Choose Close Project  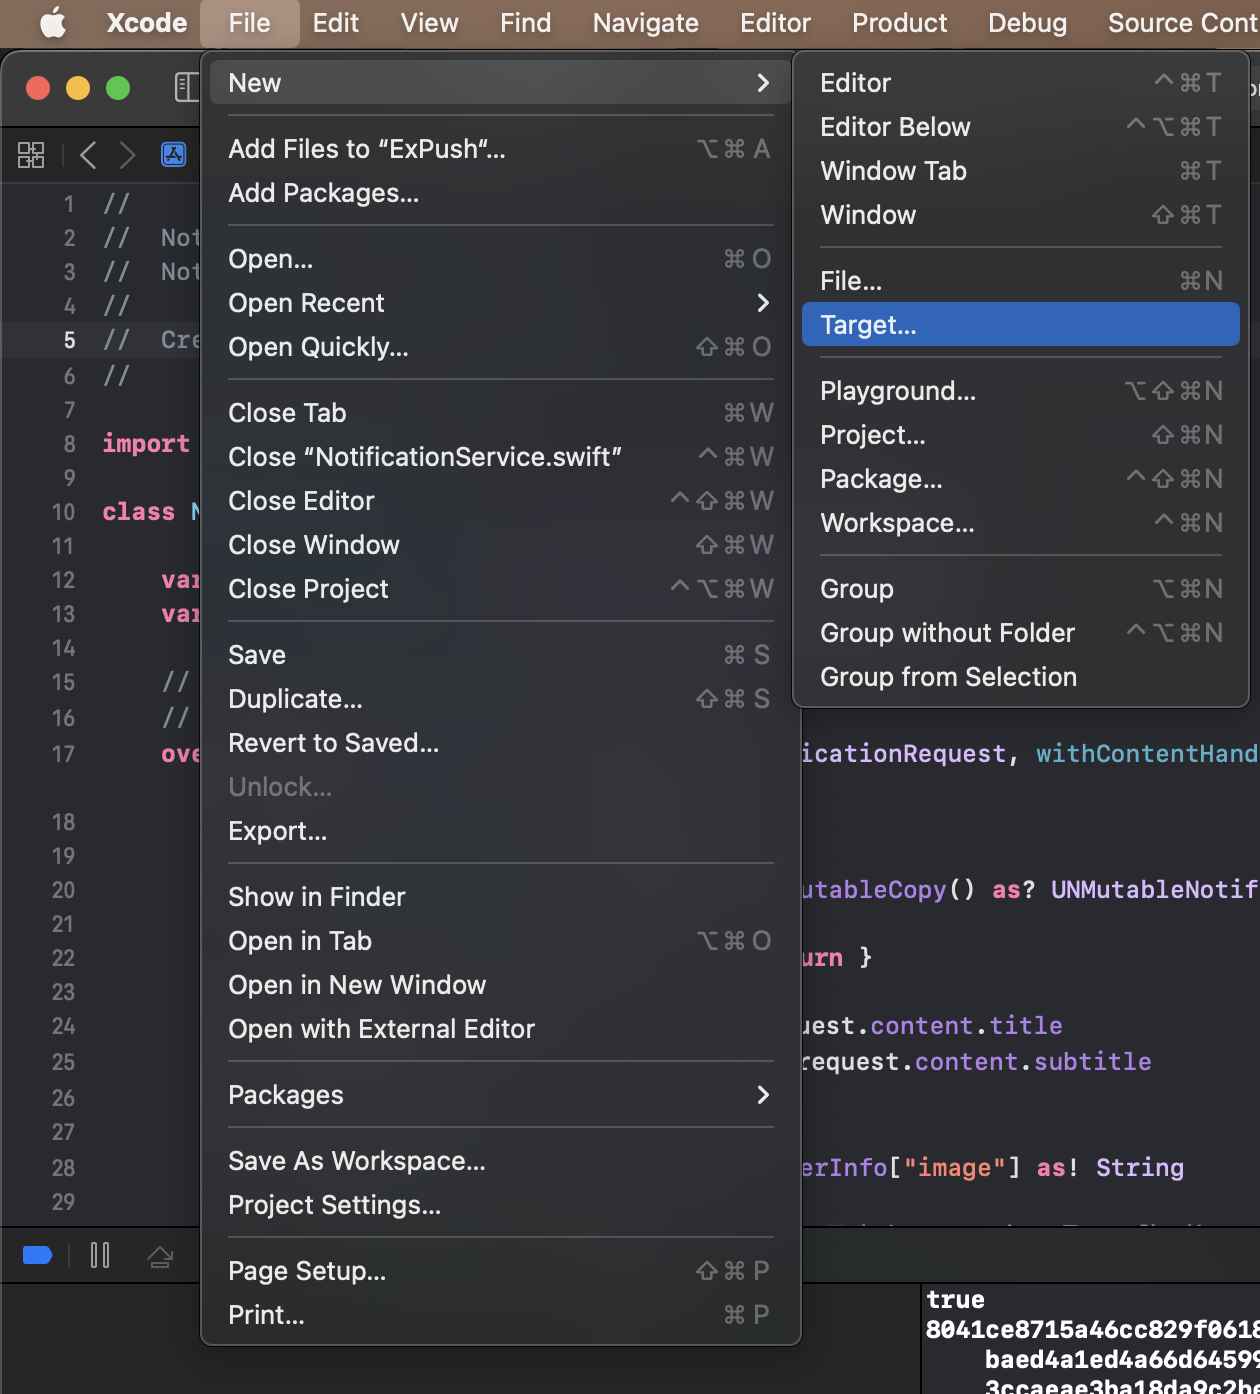501,589
